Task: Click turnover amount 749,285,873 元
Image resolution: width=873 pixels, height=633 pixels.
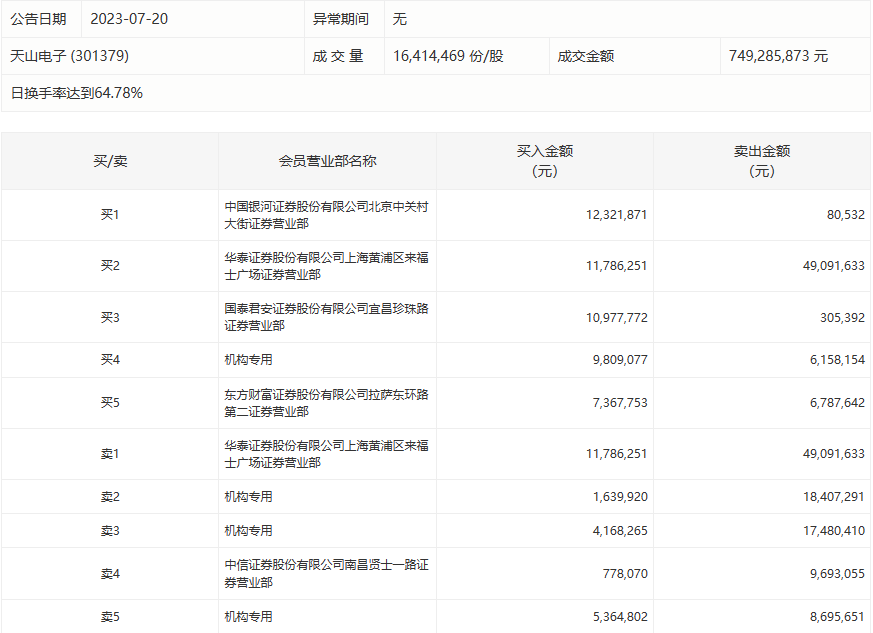Action: click(x=778, y=56)
